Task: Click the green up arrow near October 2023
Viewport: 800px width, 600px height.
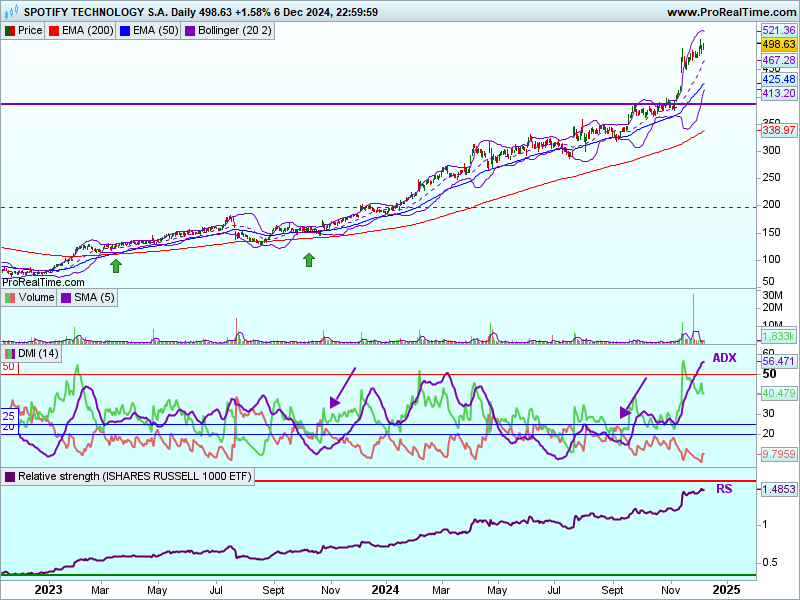Action: tap(309, 260)
